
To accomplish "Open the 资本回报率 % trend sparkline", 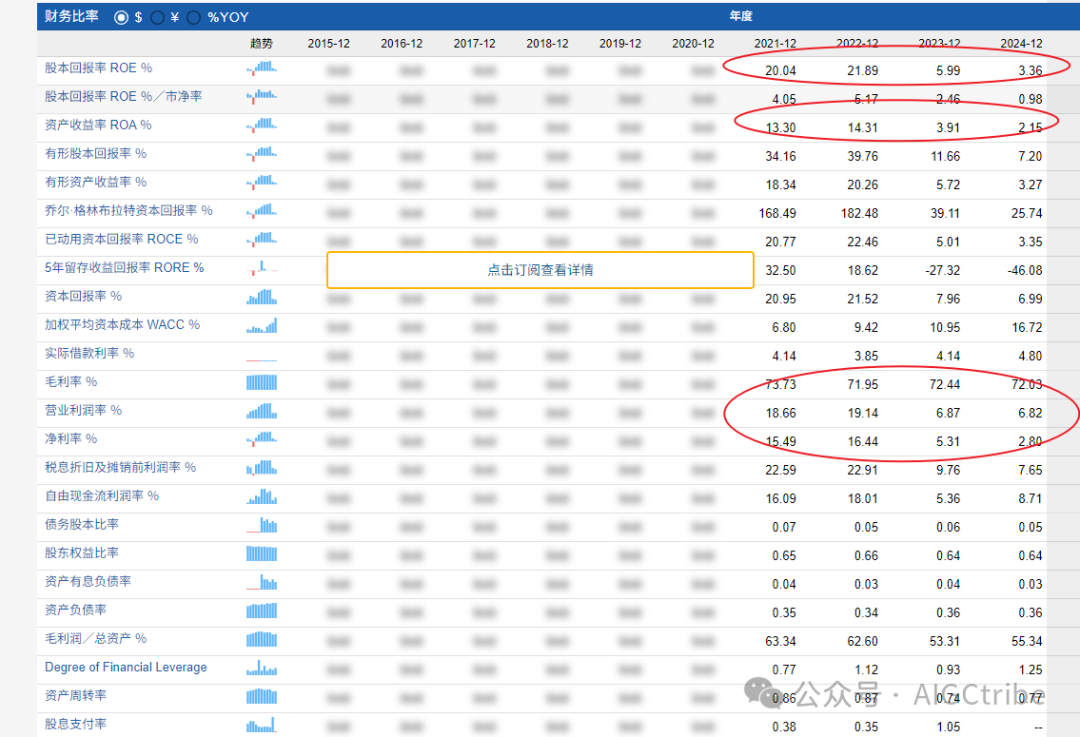I will (x=262, y=297).
